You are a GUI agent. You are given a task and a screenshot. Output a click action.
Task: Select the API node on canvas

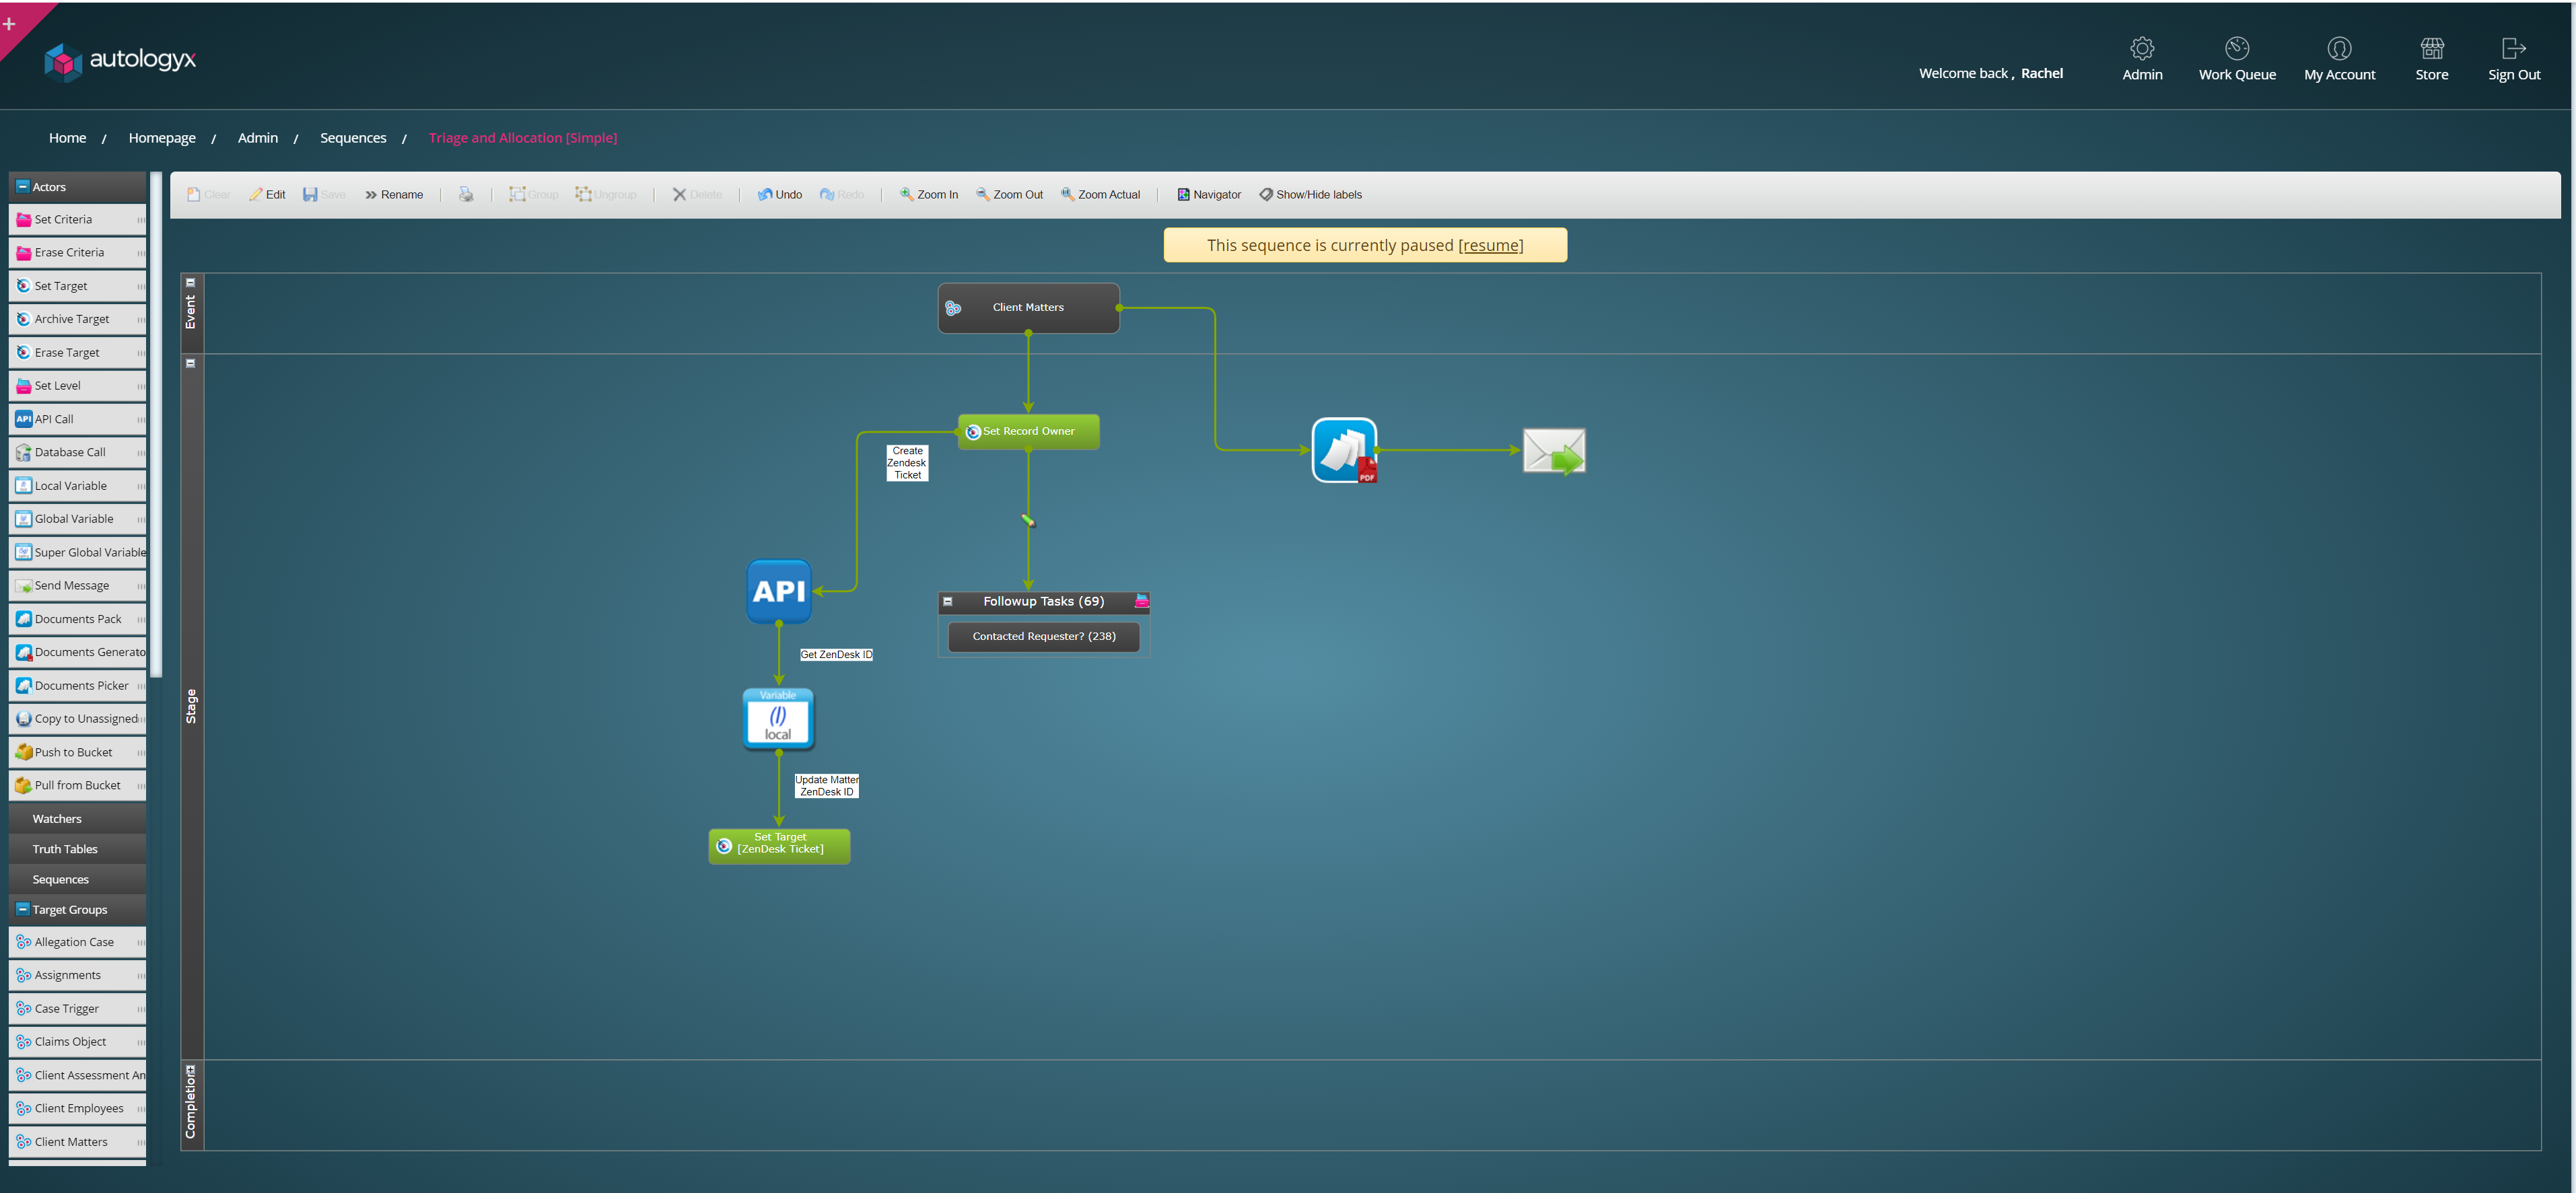tap(779, 592)
